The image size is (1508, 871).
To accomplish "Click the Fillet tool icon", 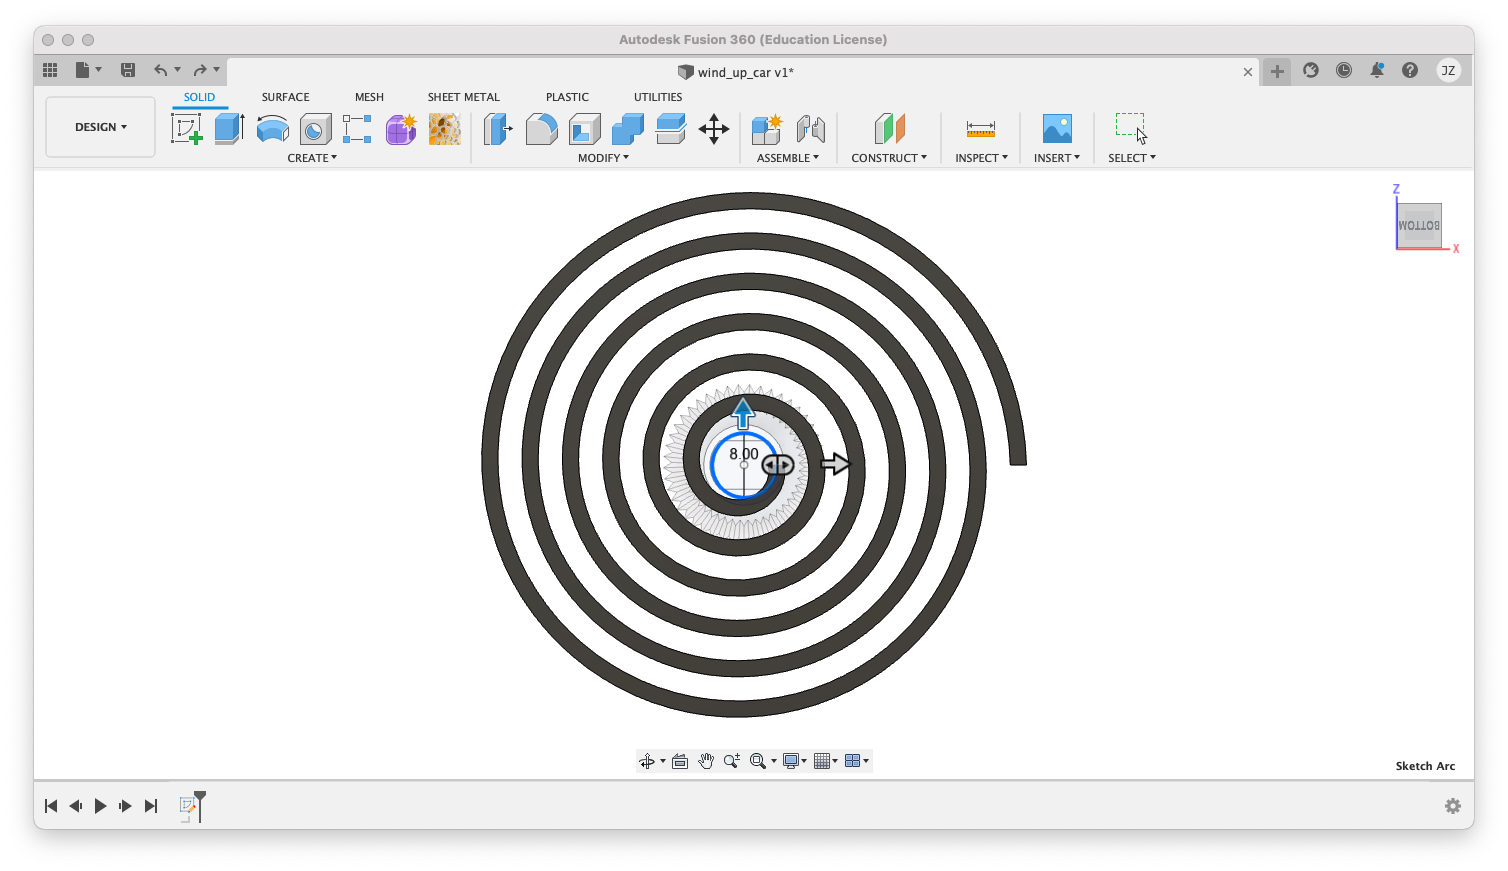I will (x=541, y=129).
